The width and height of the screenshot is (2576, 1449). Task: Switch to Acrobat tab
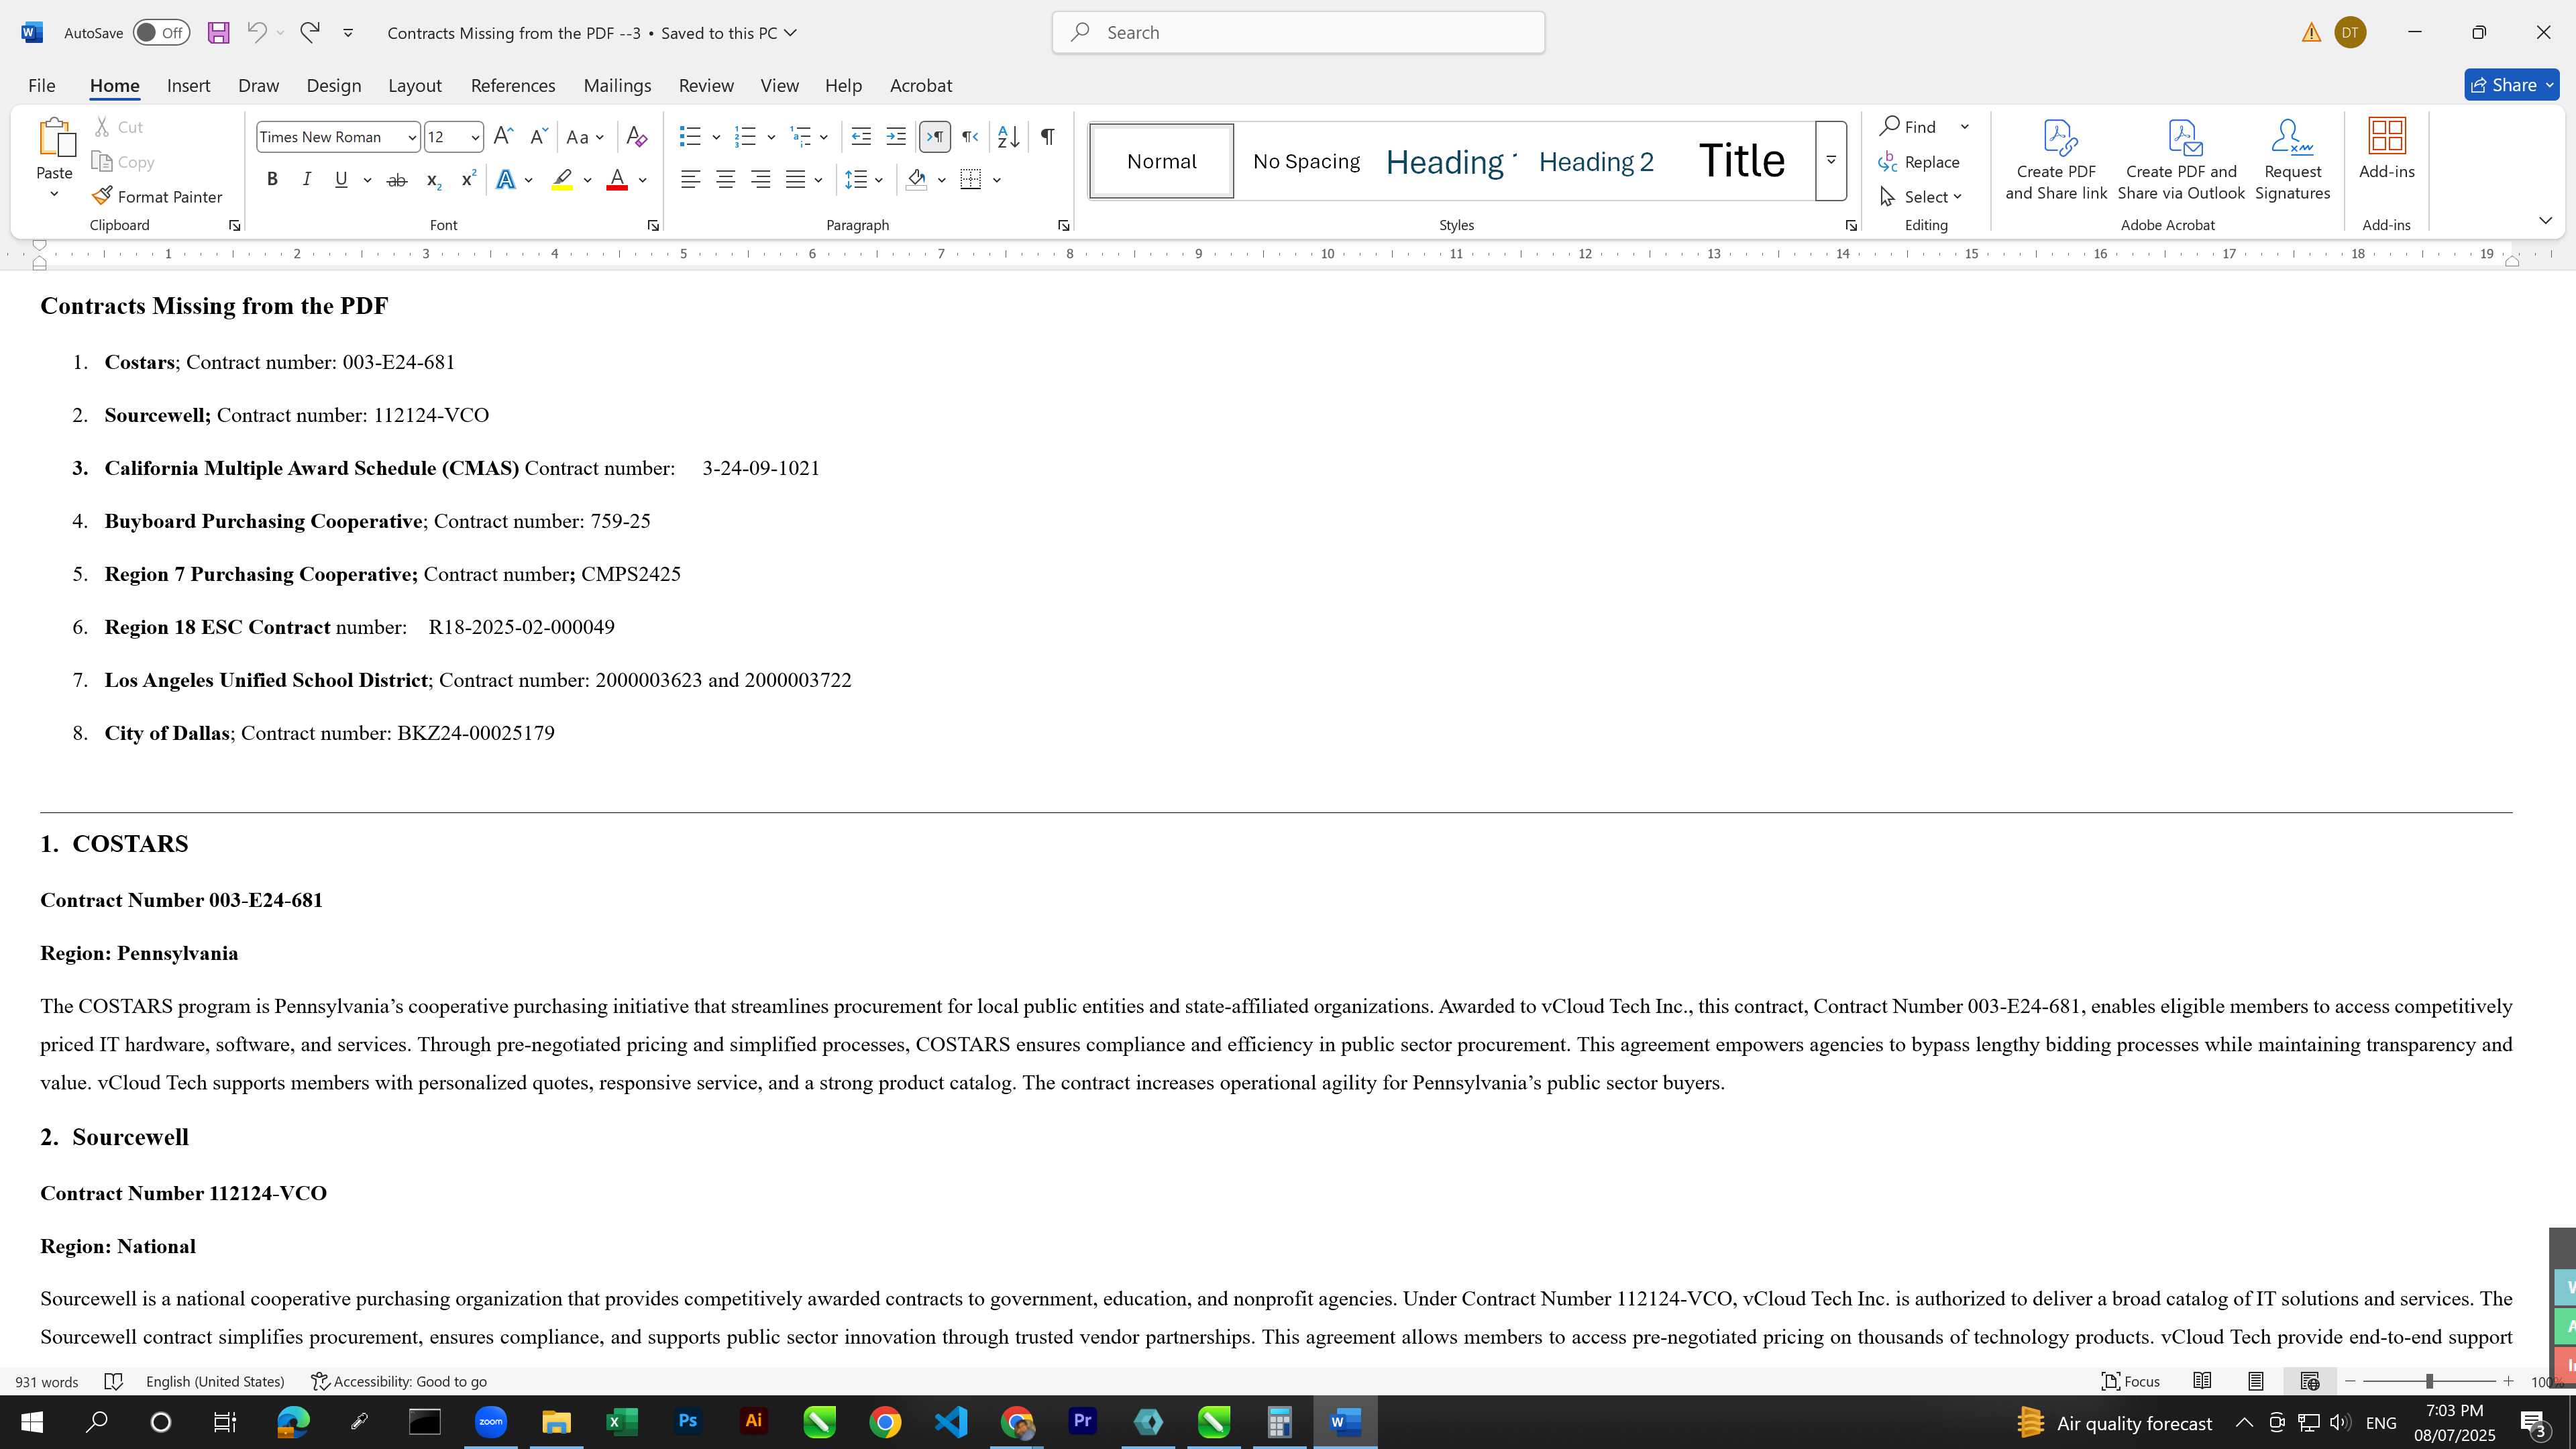coord(921,86)
